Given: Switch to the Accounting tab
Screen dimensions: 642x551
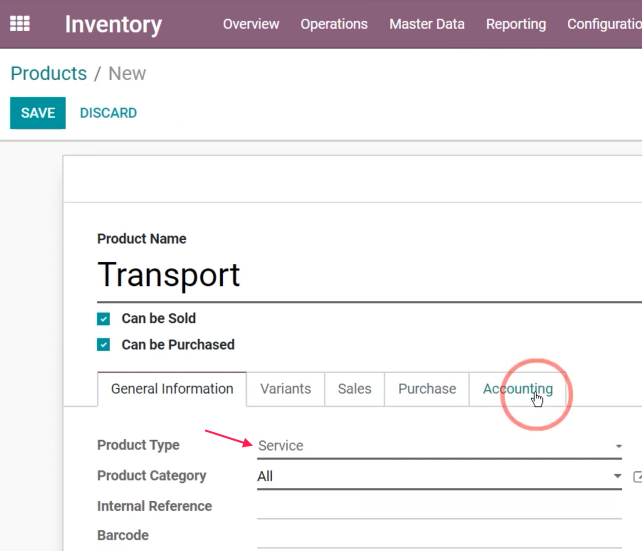Looking at the screenshot, I should [x=518, y=389].
